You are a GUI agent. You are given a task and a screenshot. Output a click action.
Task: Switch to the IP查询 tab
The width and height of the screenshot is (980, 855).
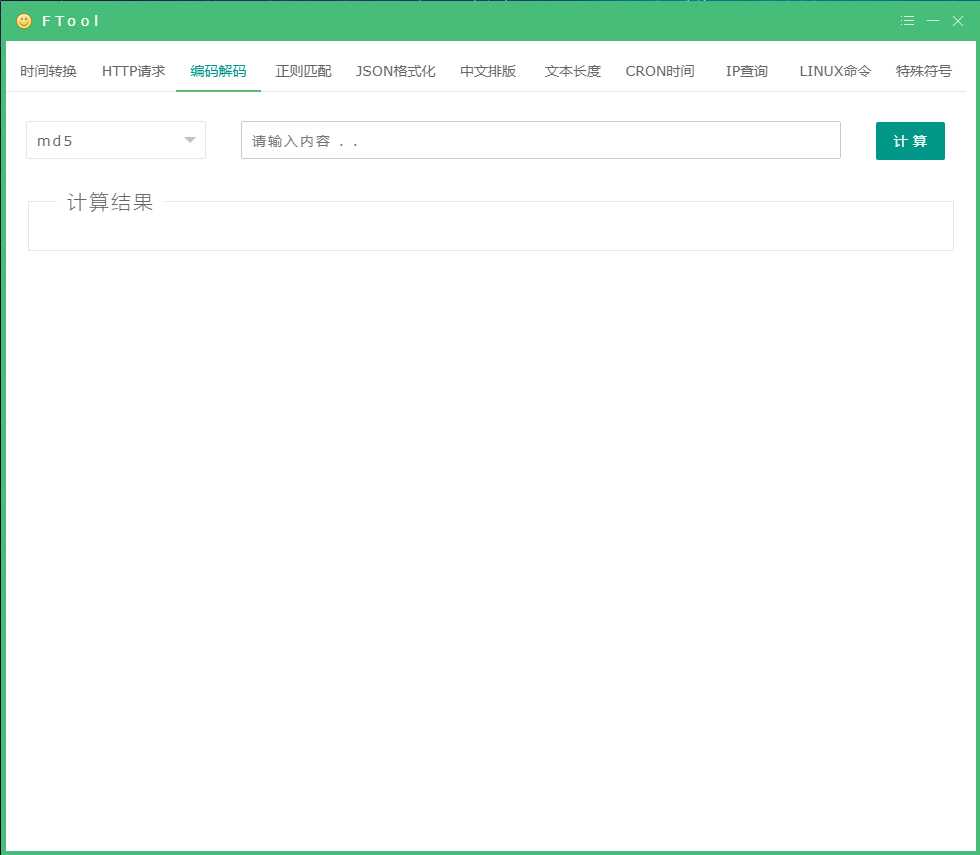746,71
